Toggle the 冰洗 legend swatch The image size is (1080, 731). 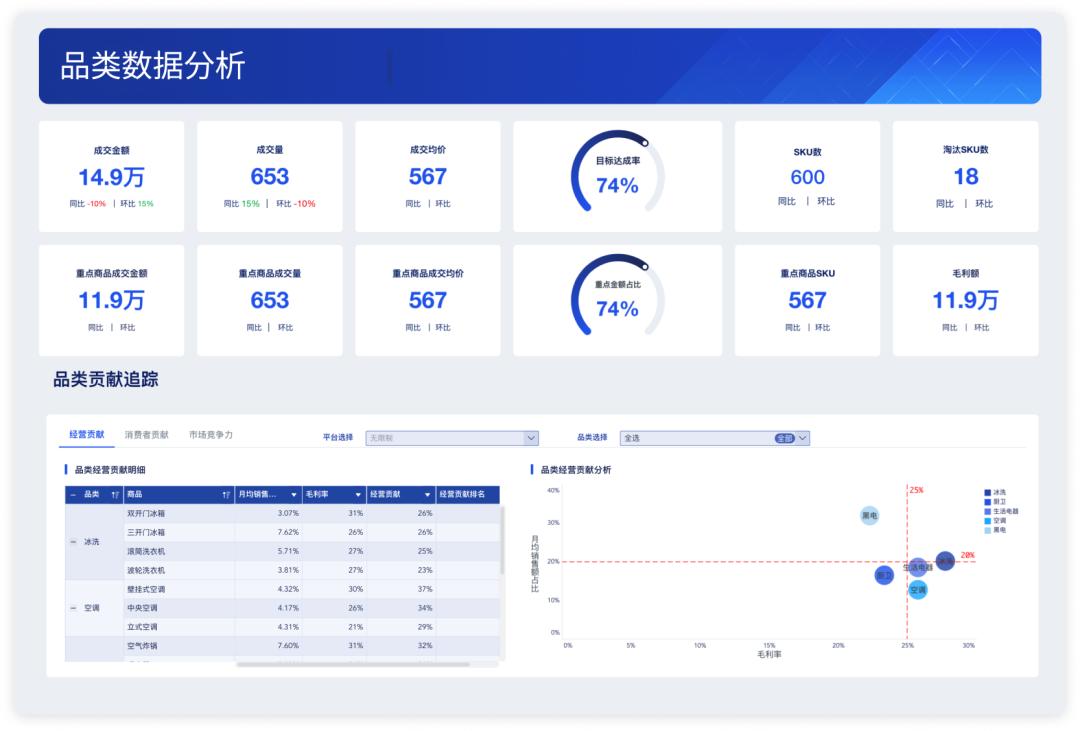tap(988, 493)
